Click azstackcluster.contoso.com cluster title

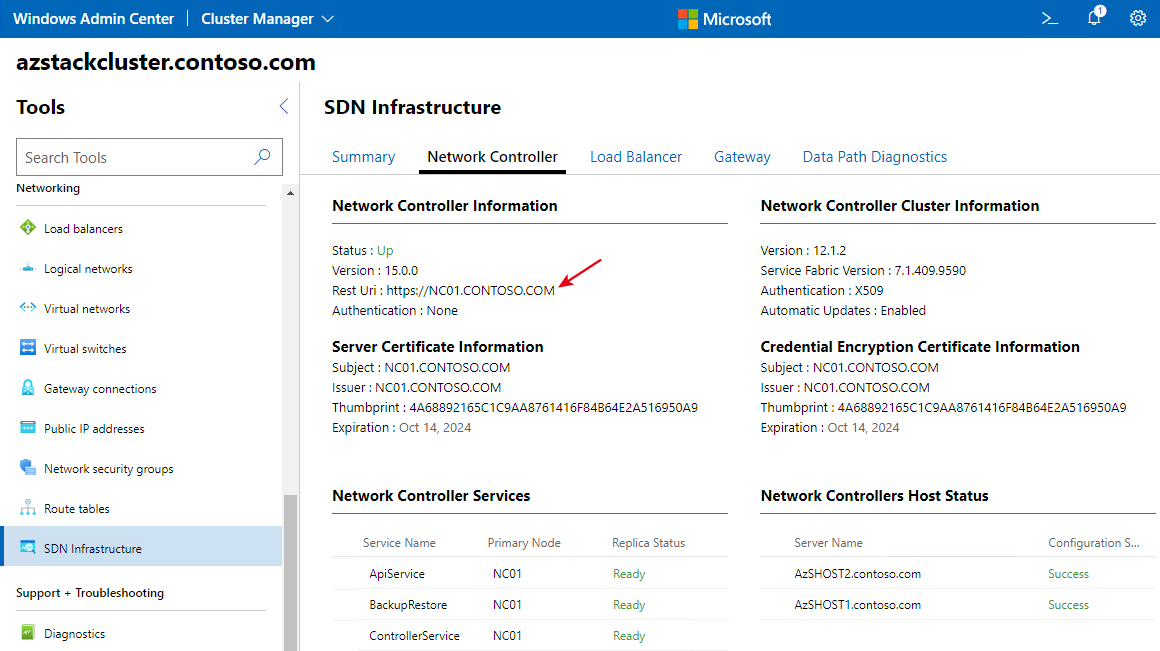tap(166, 62)
